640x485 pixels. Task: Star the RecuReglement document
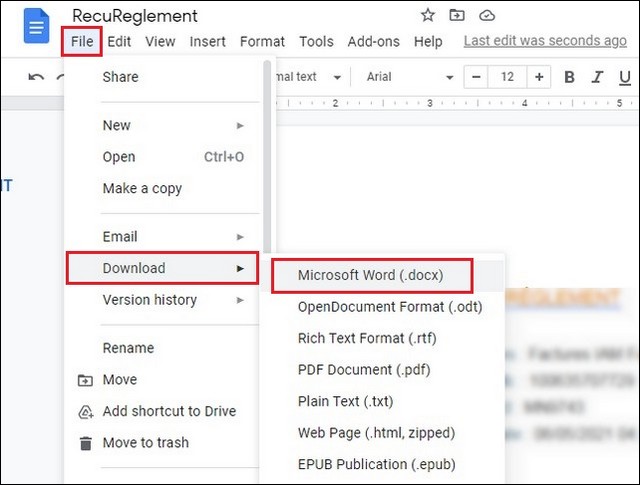point(427,16)
